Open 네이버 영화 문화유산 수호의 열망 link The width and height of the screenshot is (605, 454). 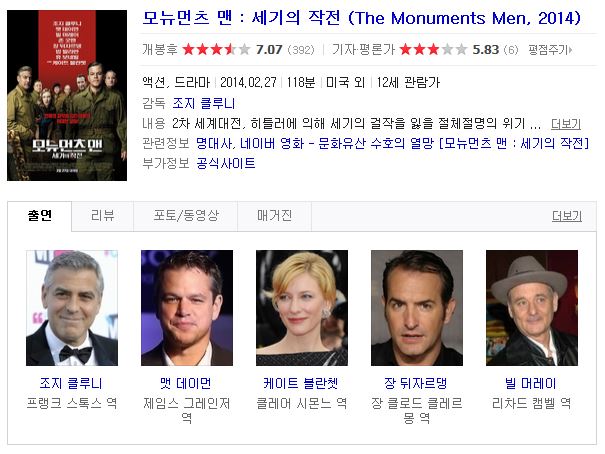(414, 143)
